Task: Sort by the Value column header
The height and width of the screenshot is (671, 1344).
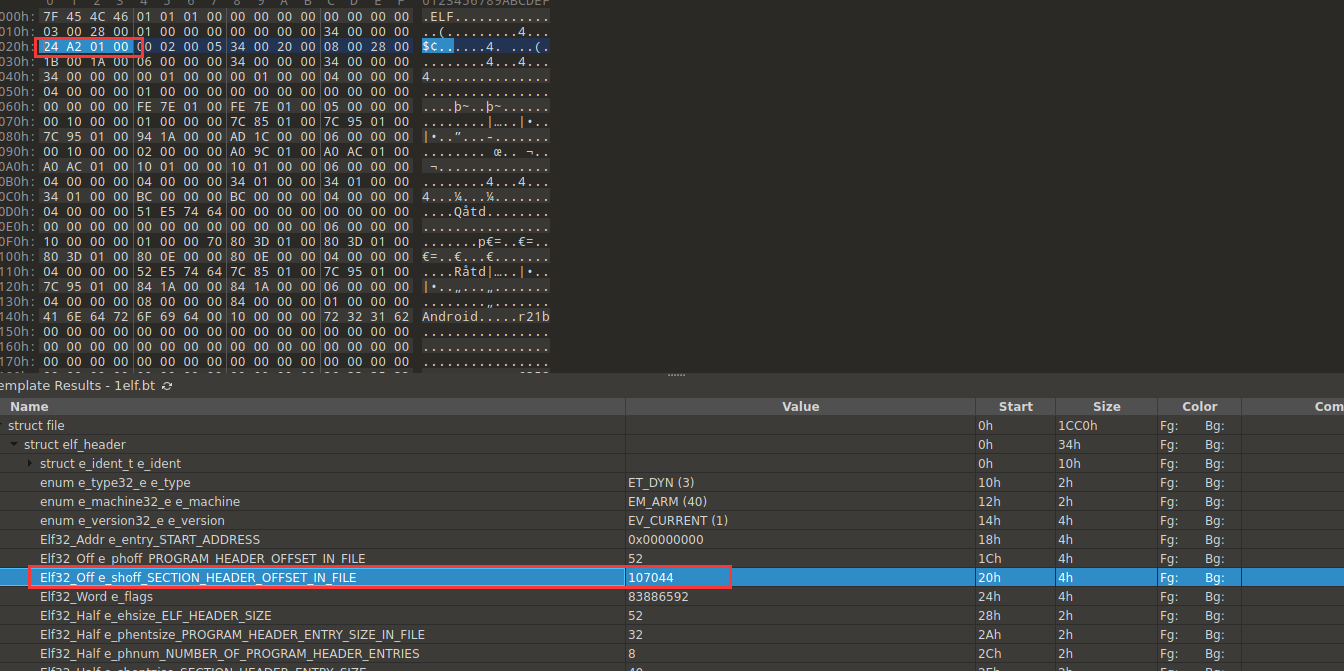Action: click(801, 407)
